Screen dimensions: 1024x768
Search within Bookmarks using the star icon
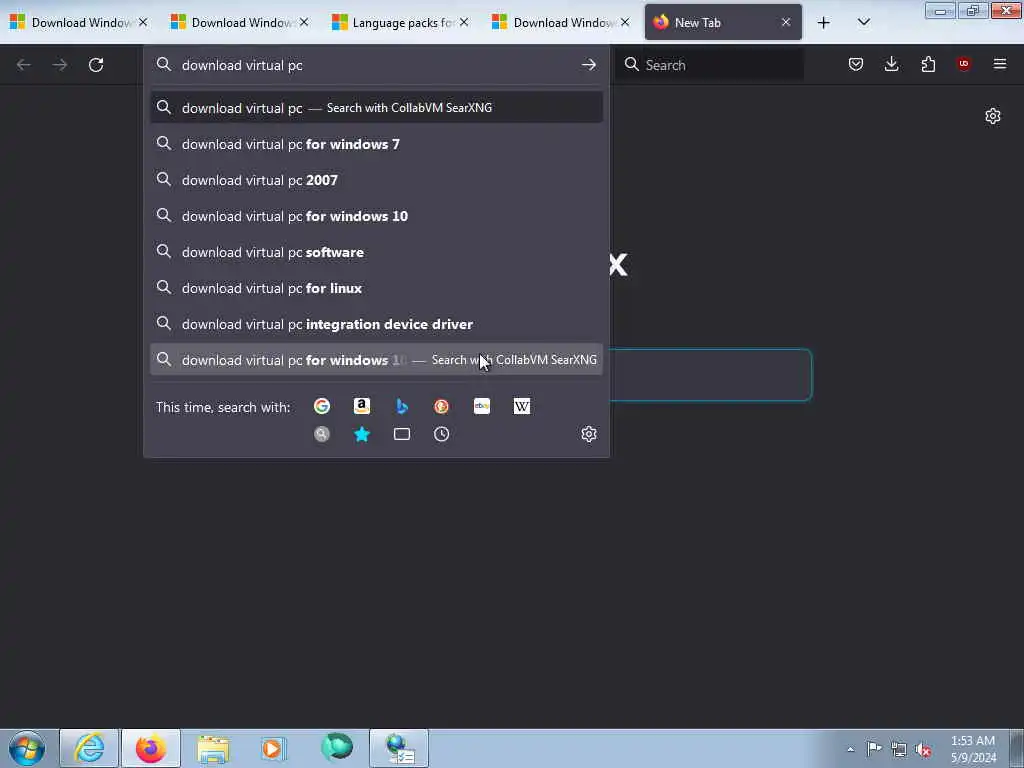click(x=362, y=434)
